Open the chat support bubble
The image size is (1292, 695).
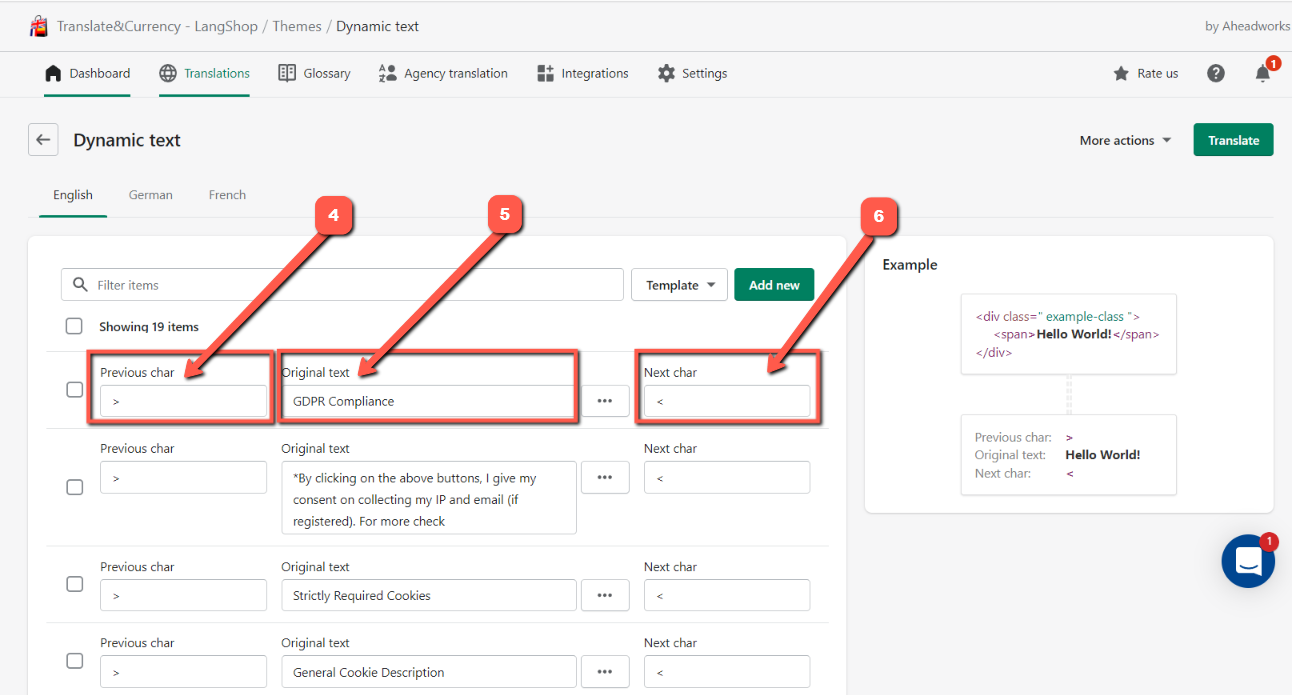1248,561
